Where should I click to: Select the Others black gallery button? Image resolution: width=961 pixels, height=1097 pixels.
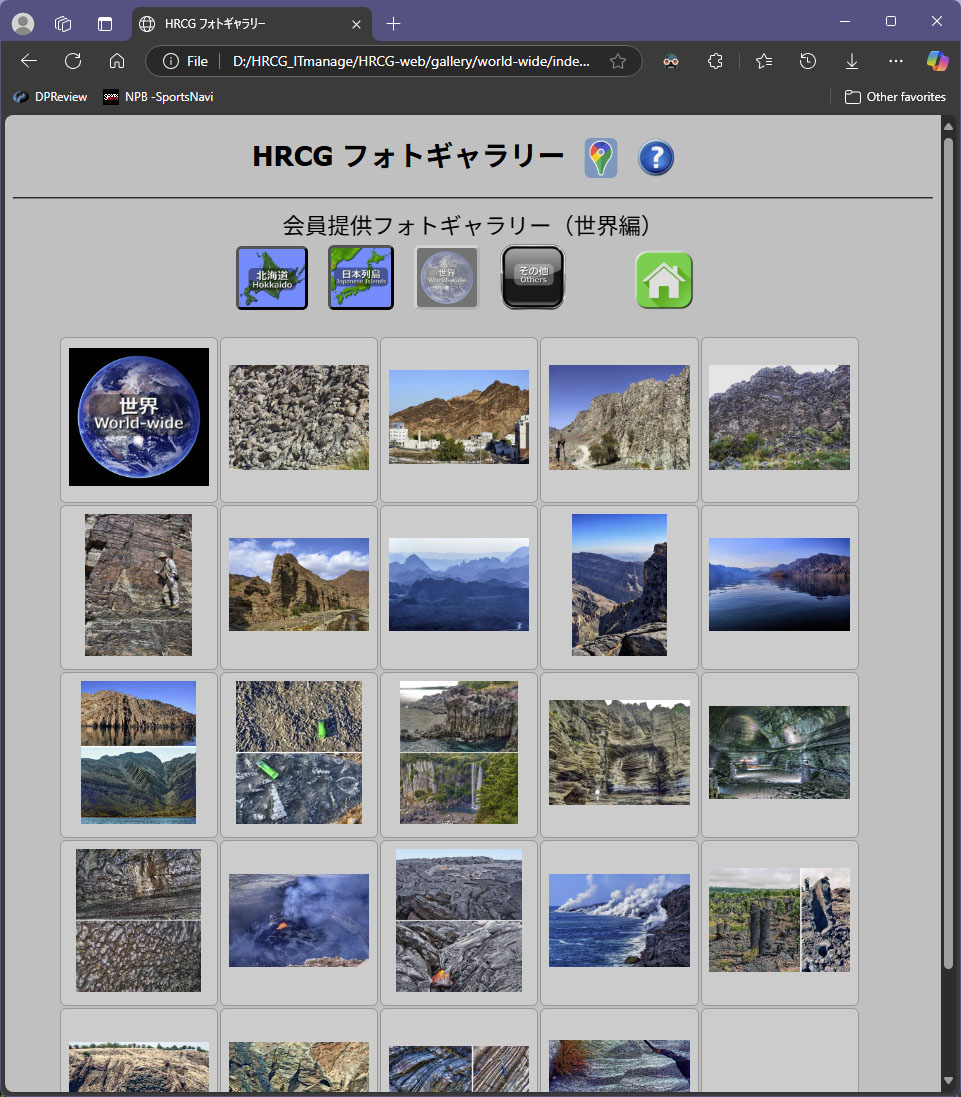coord(533,277)
